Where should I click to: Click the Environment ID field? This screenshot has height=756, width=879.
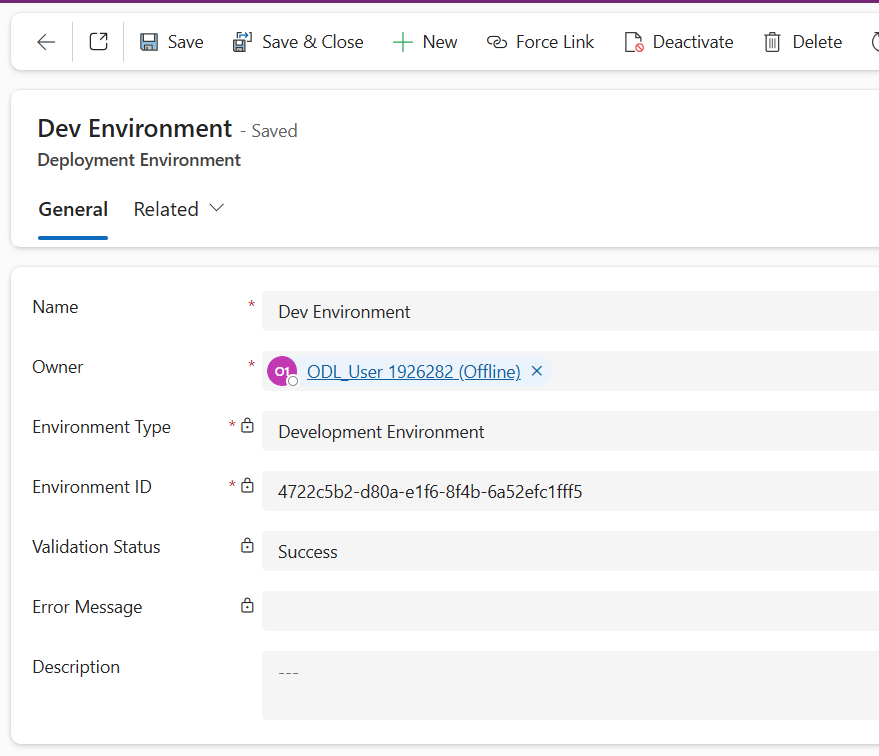click(x=500, y=491)
